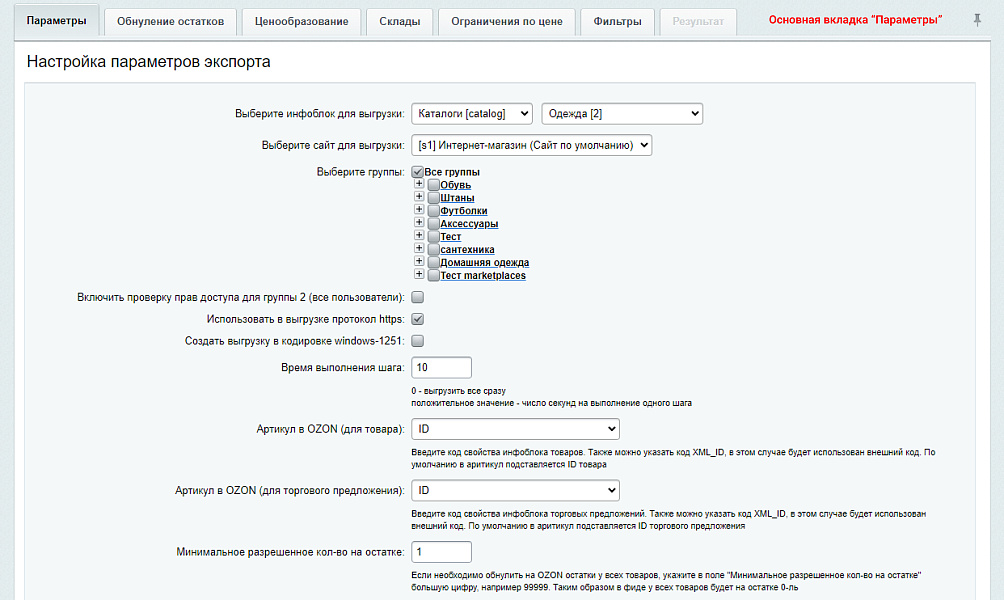Expand the Обувь group tree node
This screenshot has height=600, width=1004.
419,184
